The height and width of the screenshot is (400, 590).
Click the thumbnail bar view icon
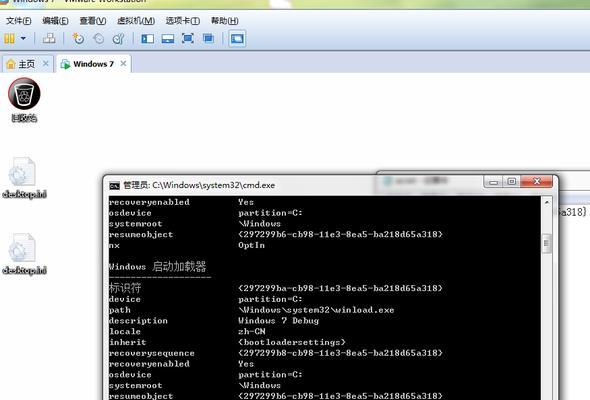pyautogui.click(x=168, y=38)
